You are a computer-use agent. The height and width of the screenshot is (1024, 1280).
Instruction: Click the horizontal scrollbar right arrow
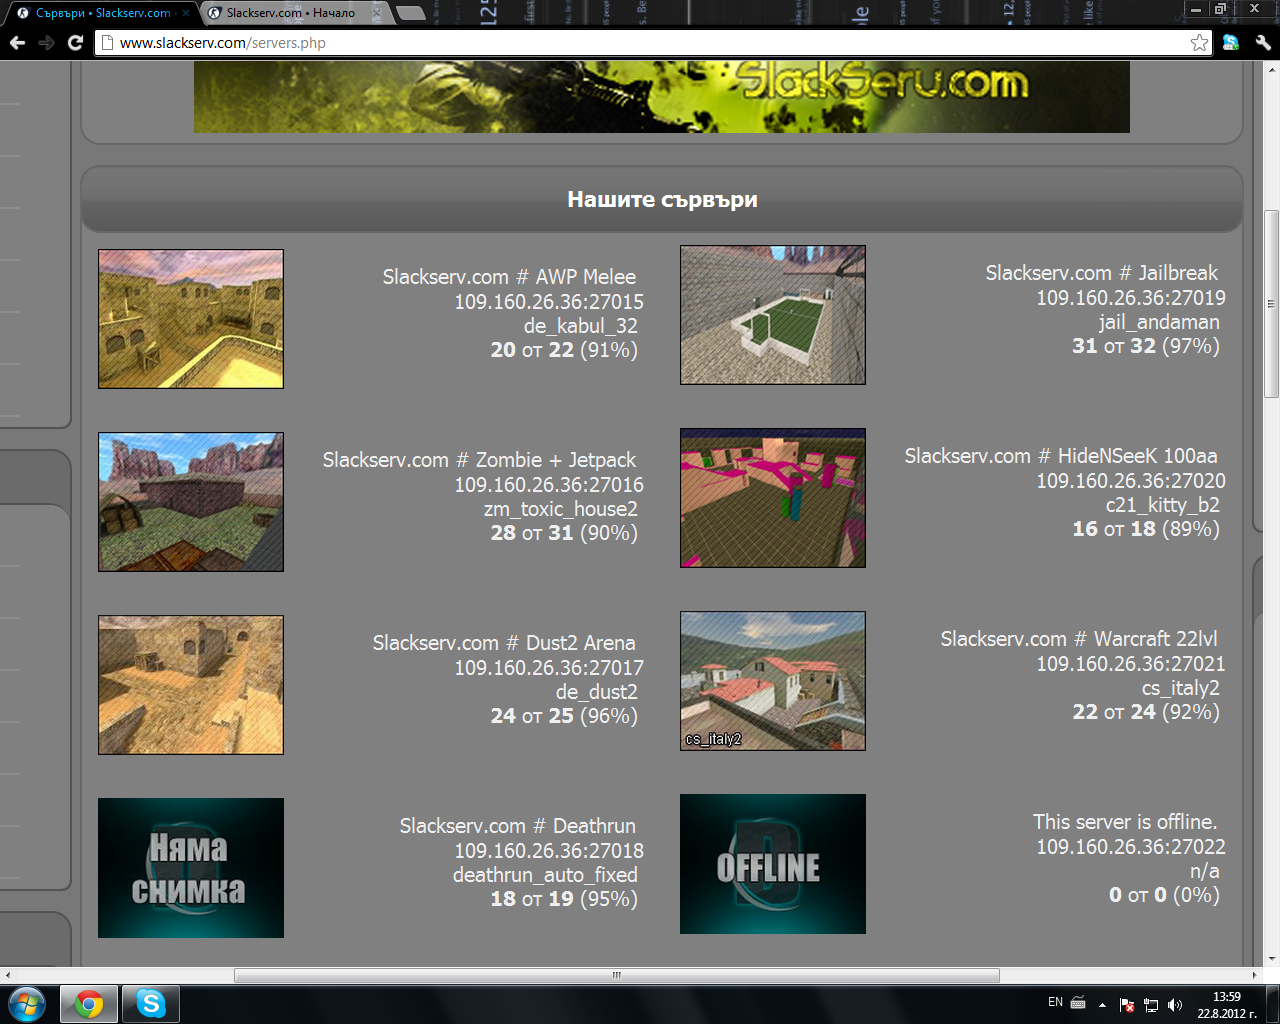click(x=1254, y=975)
